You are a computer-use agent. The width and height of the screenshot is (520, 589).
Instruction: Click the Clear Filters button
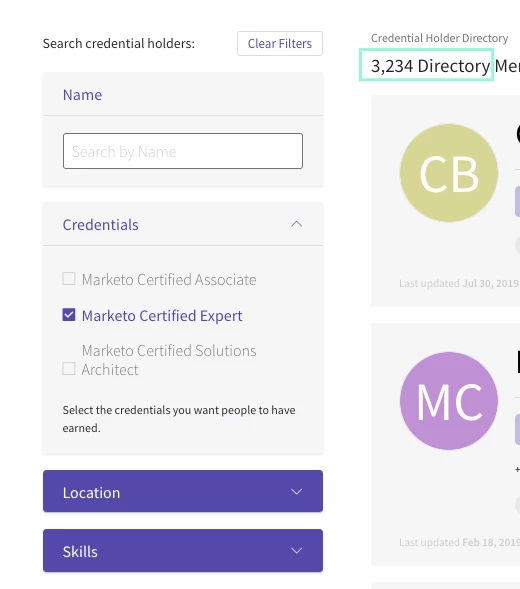coord(280,44)
